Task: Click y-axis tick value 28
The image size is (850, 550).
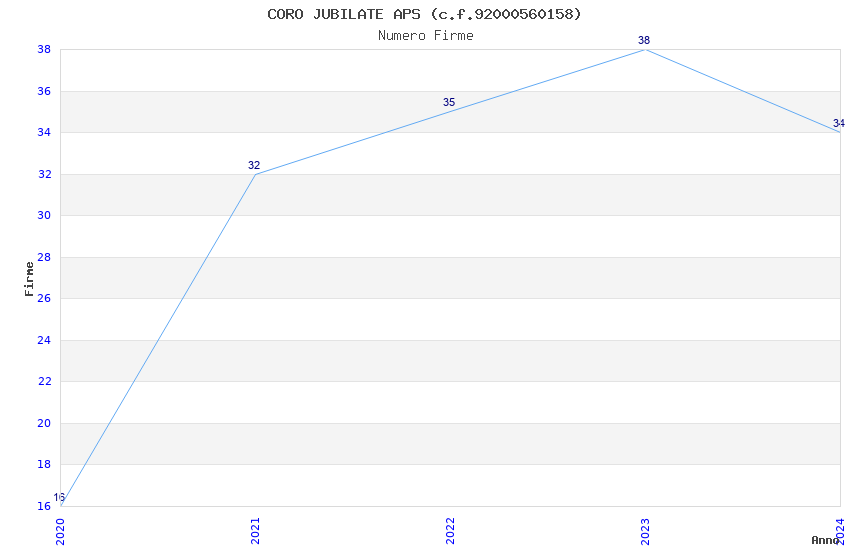Action: click(44, 257)
